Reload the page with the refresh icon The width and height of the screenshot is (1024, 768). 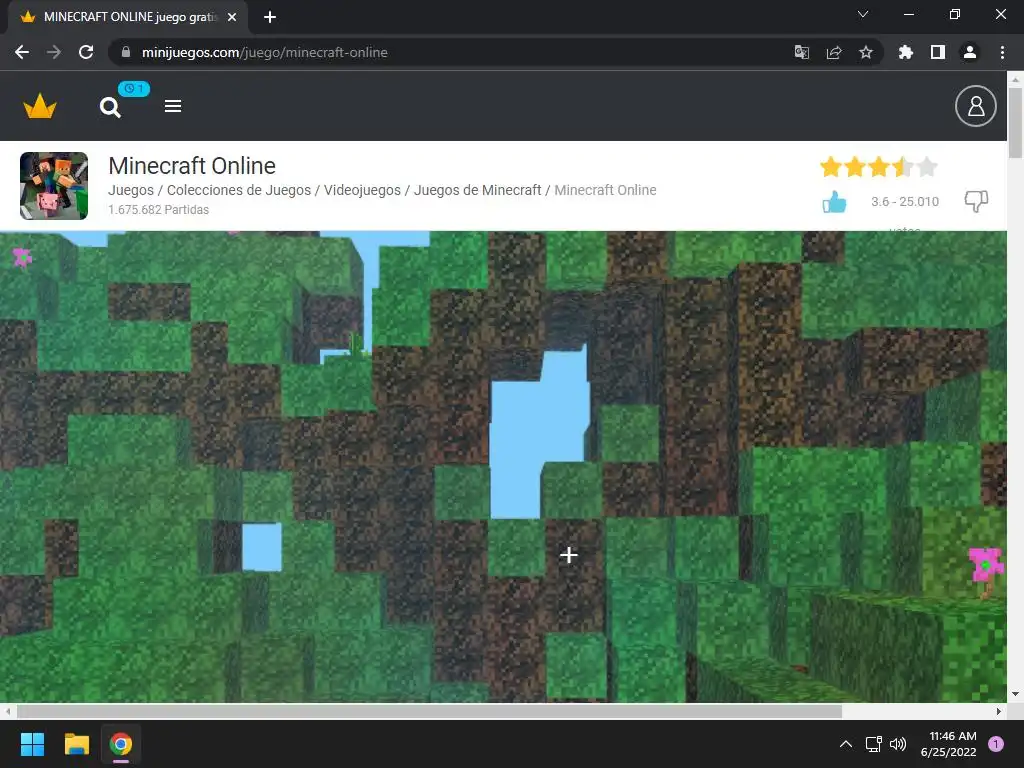pyautogui.click(x=86, y=52)
